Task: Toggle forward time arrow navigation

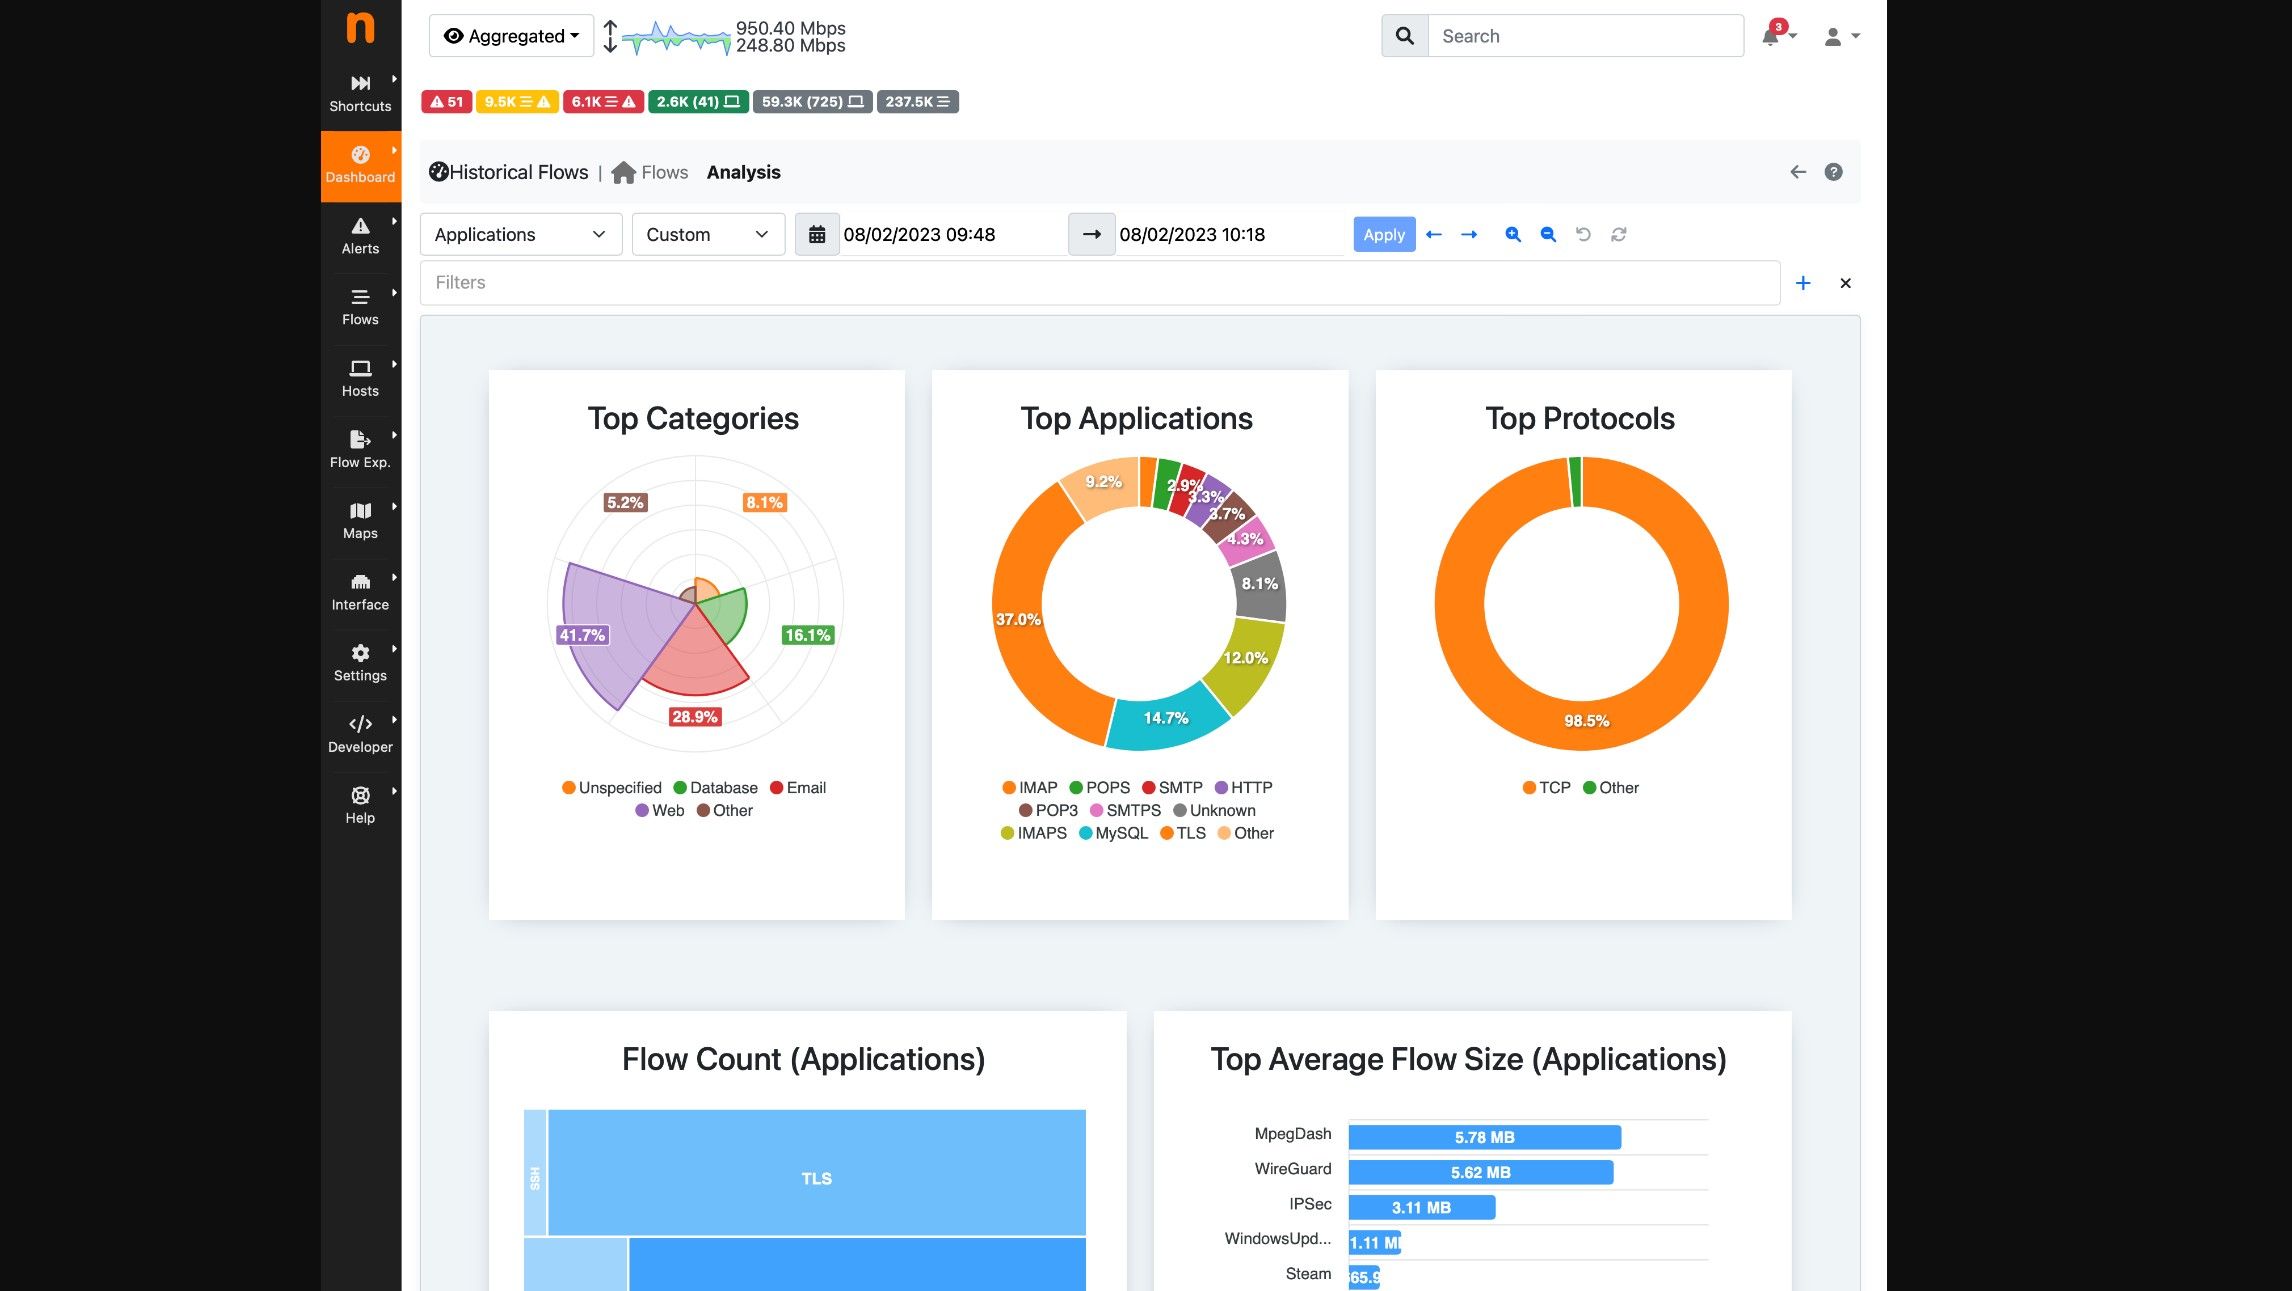Action: point(1467,235)
